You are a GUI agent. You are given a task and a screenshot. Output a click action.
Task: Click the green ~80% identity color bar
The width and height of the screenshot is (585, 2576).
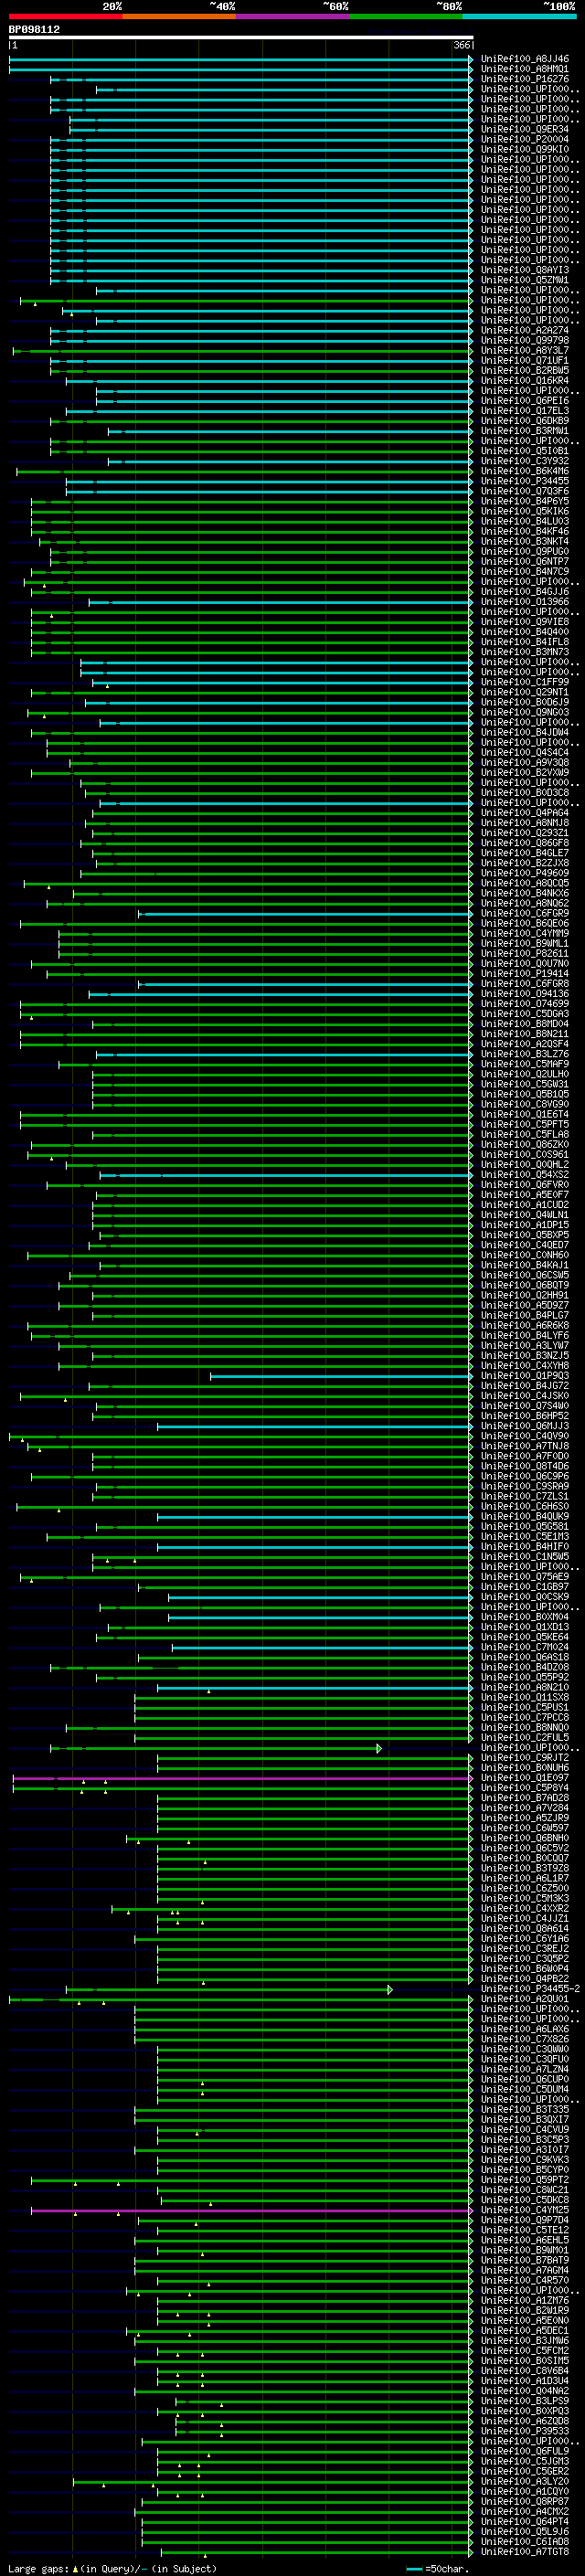click(406, 16)
